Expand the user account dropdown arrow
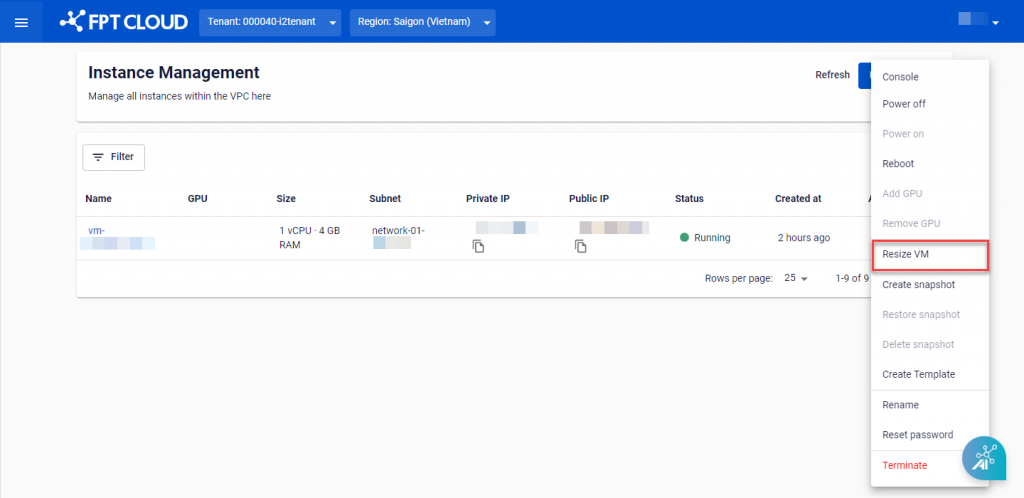The height and width of the screenshot is (498, 1024). pos(995,23)
